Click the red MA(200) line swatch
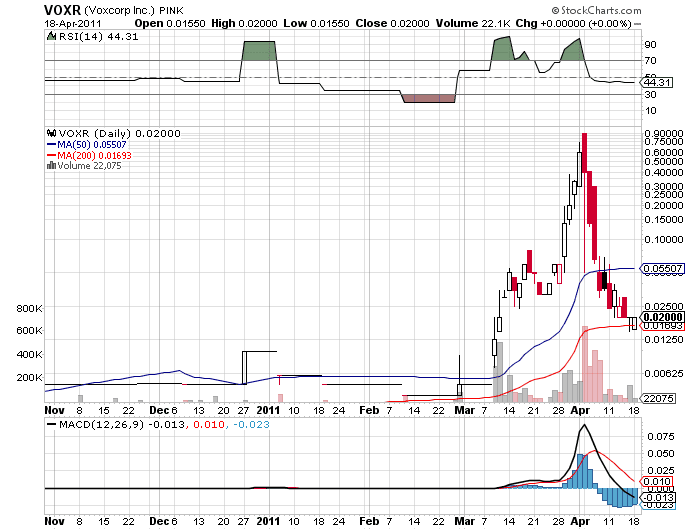Viewport: 700px width, 530px height. (51, 155)
